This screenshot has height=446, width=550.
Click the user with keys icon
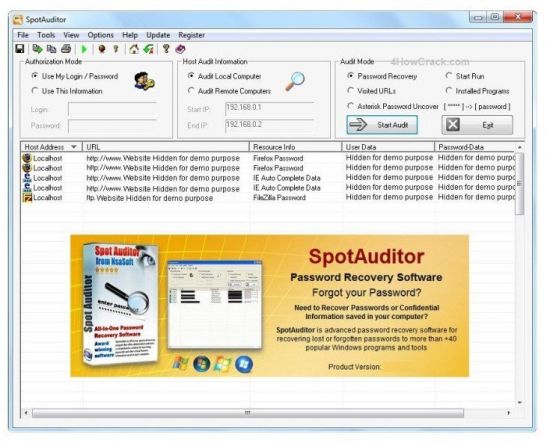pos(144,81)
